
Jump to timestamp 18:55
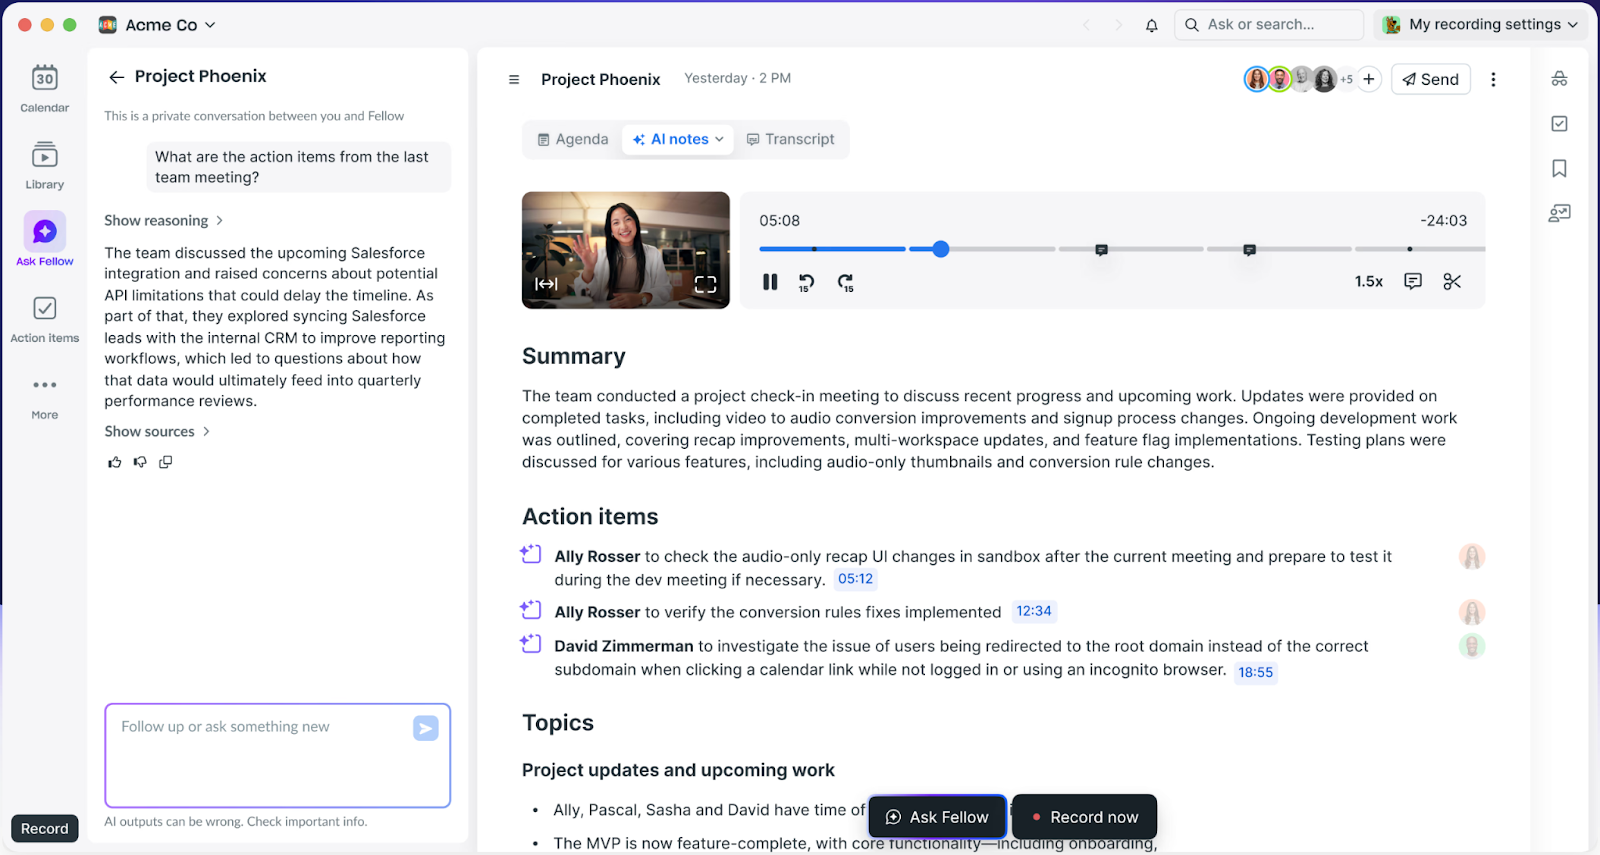[x=1256, y=672]
